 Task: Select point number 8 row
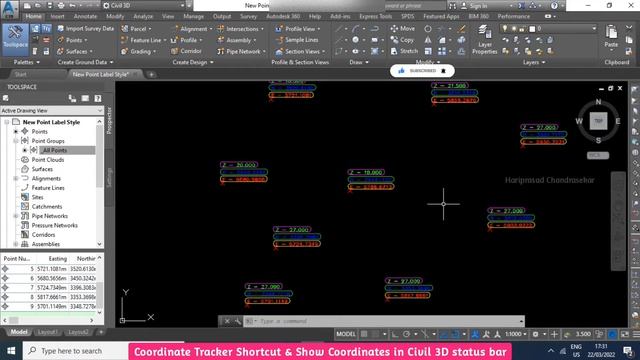(x=49, y=297)
